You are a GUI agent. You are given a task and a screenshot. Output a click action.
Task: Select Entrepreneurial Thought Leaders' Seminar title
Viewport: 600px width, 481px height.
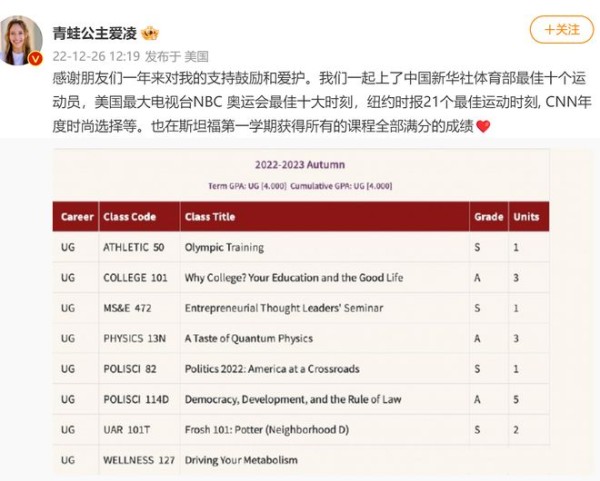click(284, 308)
